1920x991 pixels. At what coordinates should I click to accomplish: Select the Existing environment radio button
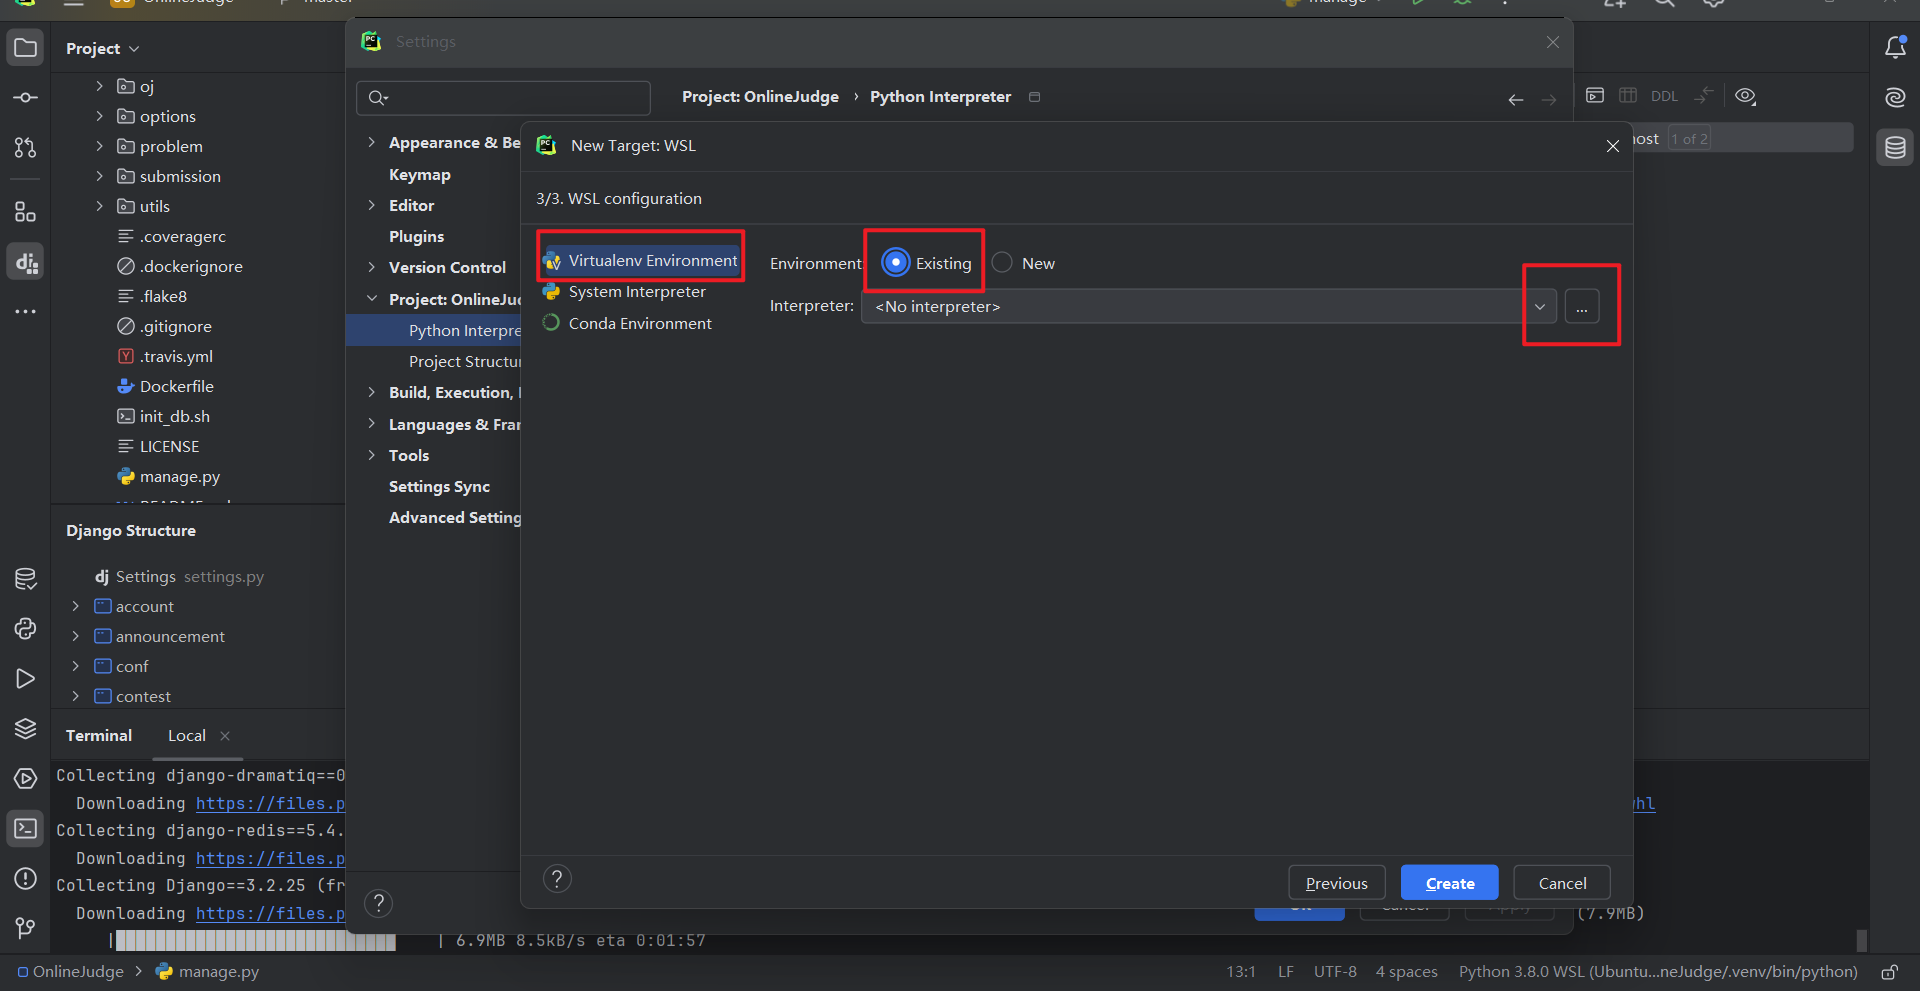click(896, 263)
